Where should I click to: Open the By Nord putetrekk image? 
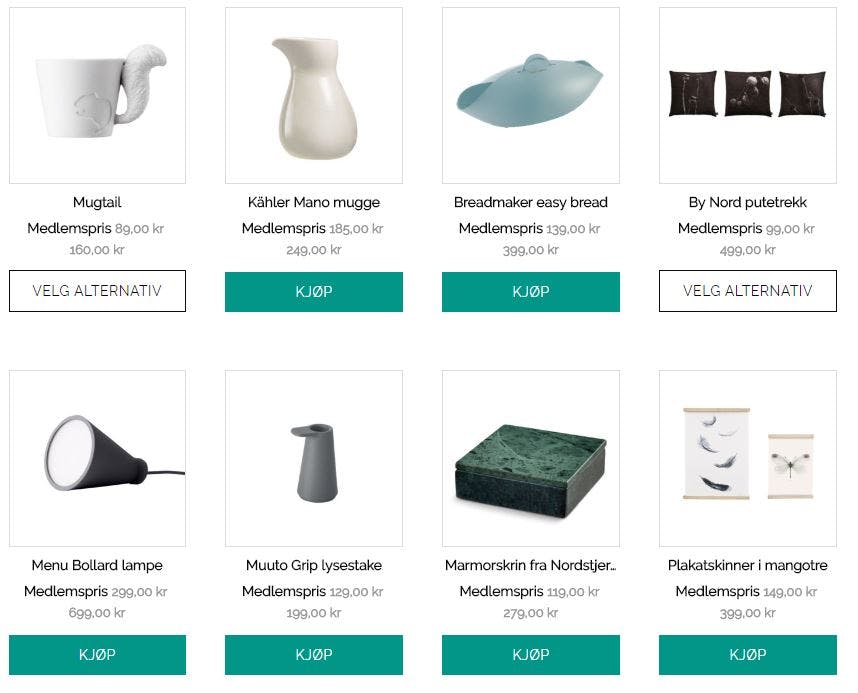(748, 95)
